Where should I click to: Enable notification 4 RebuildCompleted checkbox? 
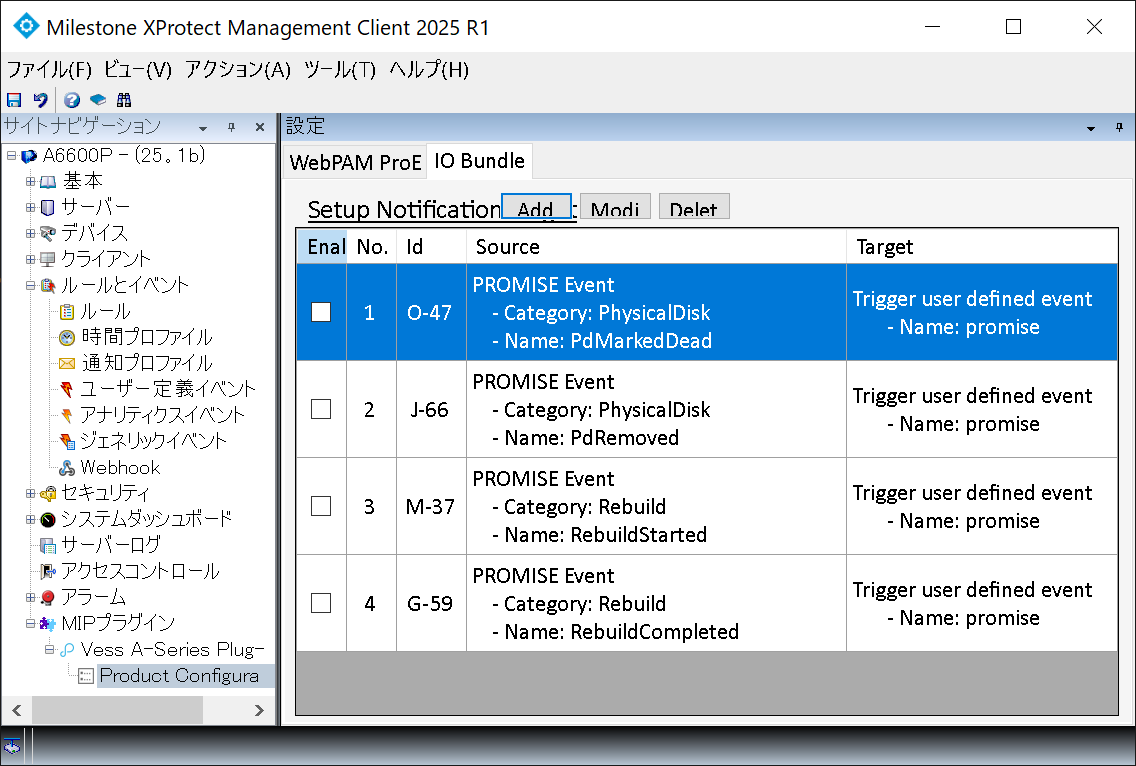pos(321,603)
